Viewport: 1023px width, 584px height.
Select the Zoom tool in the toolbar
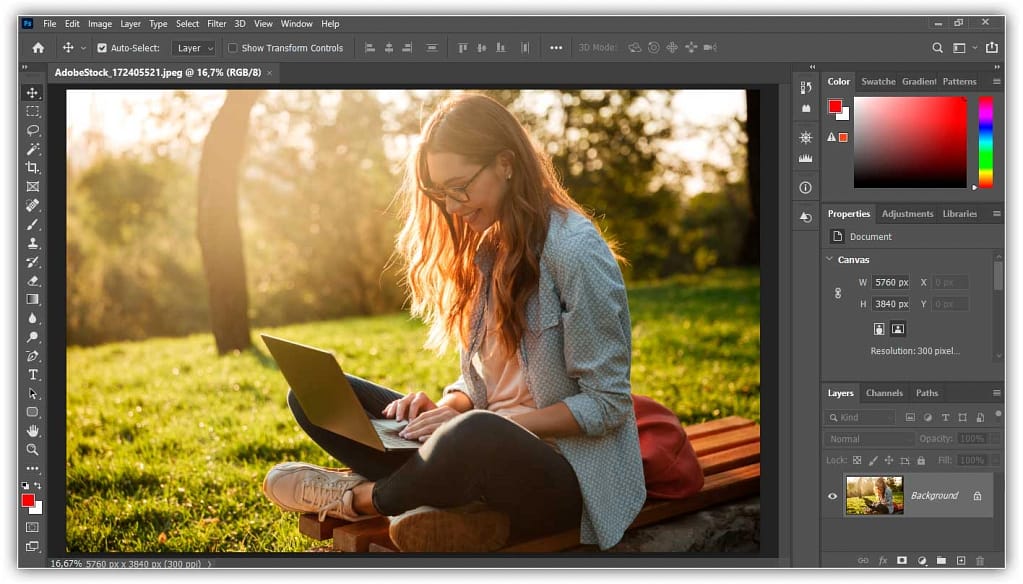click(x=32, y=450)
